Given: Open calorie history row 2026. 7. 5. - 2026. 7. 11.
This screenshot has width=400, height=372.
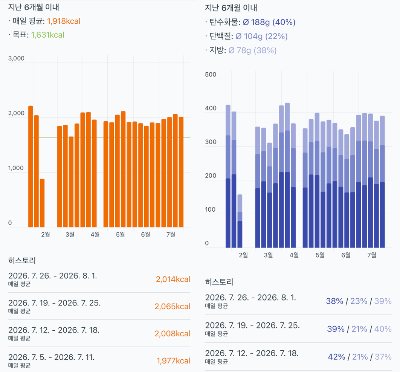Looking at the screenshot, I should pyautogui.click(x=99, y=361).
